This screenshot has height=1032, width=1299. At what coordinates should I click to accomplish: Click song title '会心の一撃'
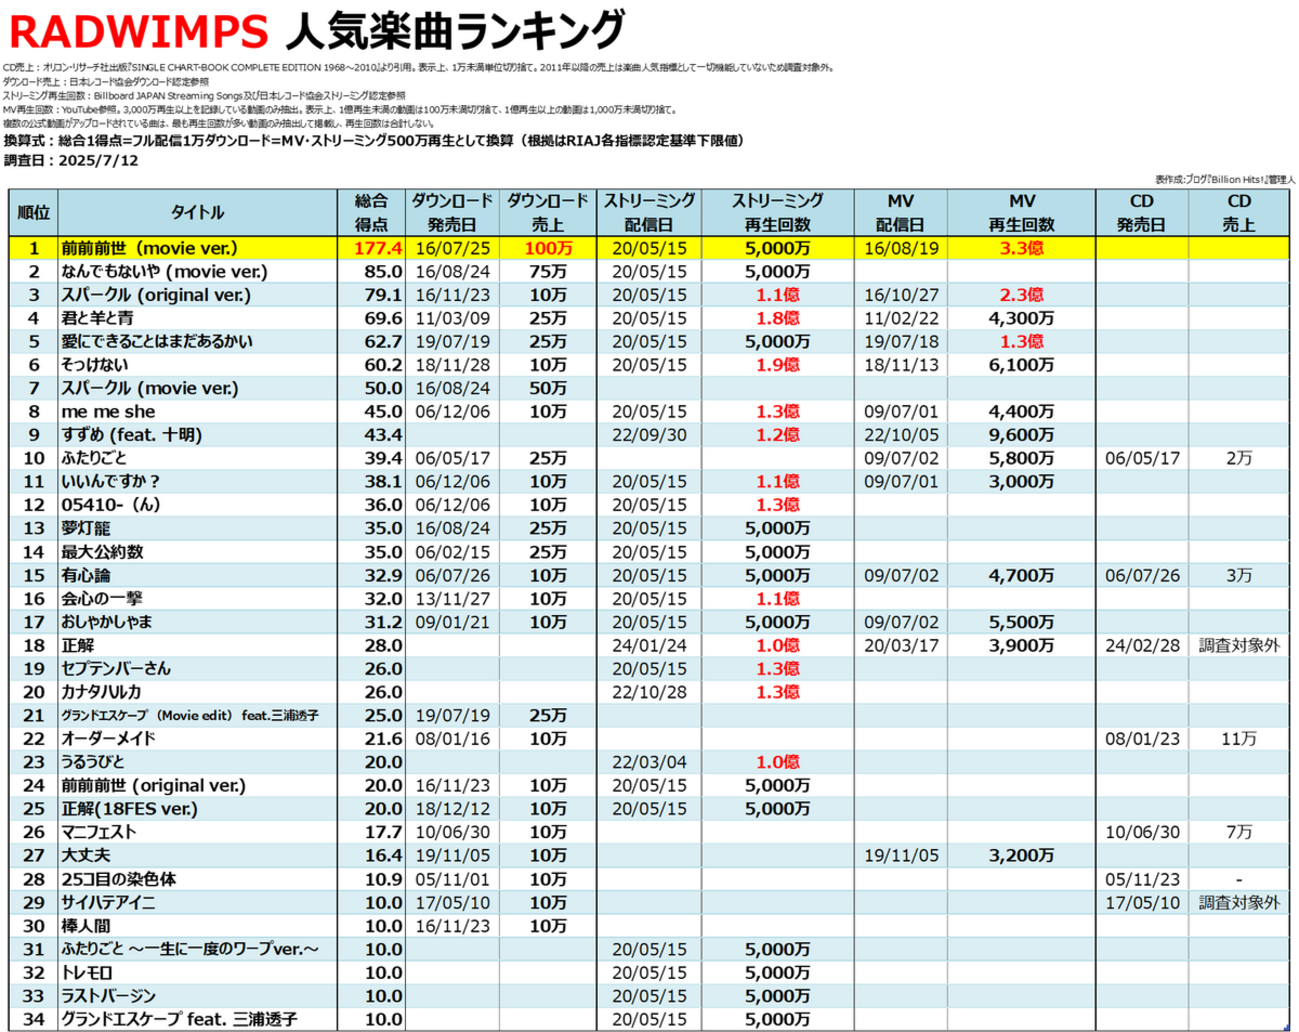pos(102,598)
